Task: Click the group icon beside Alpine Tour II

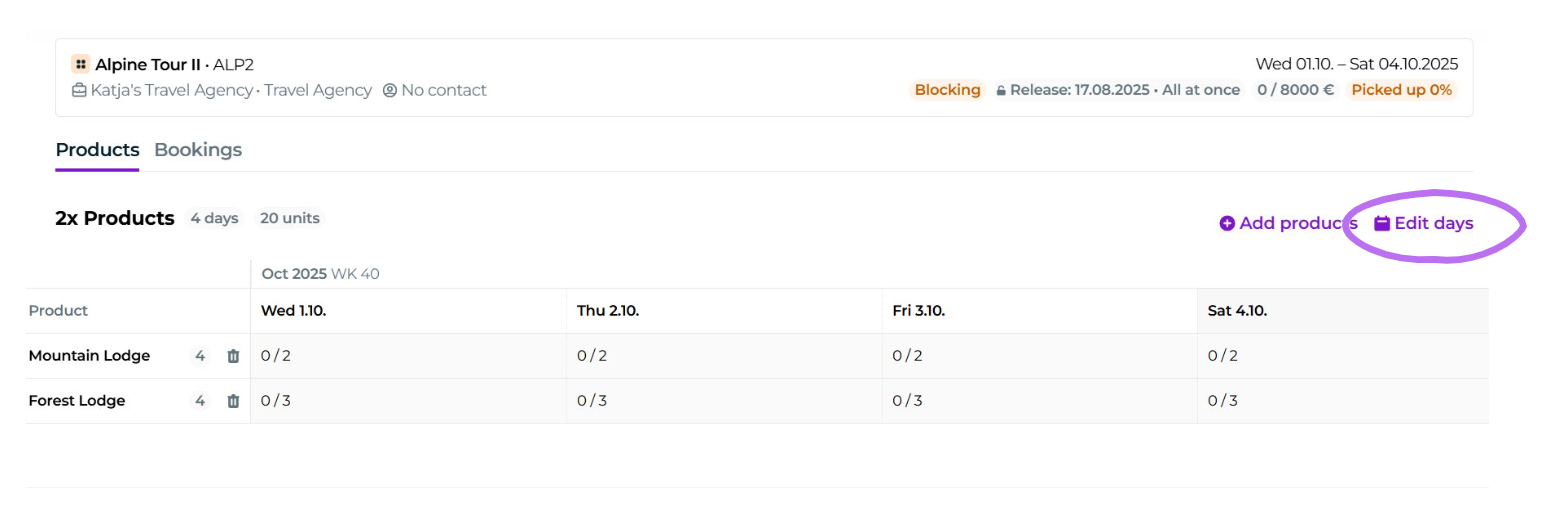Action: coord(81,64)
